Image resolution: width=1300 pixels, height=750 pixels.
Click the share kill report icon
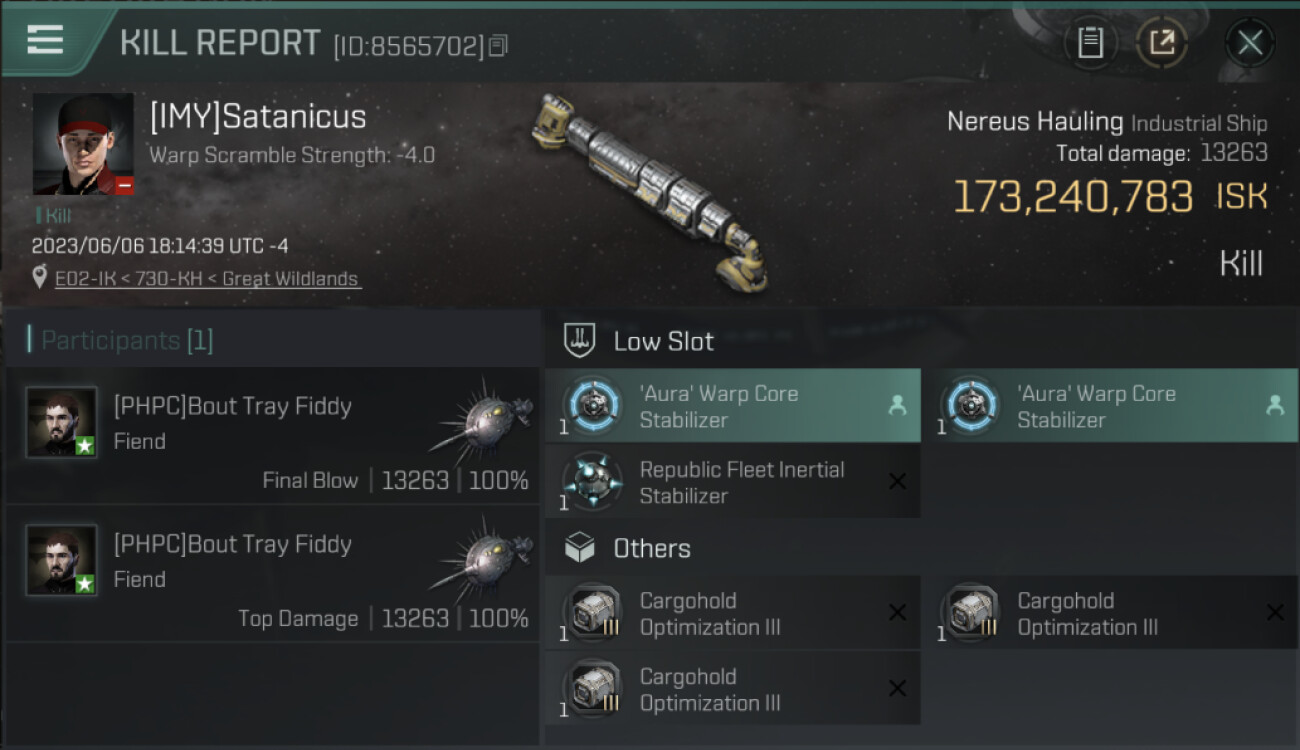coord(1162,43)
